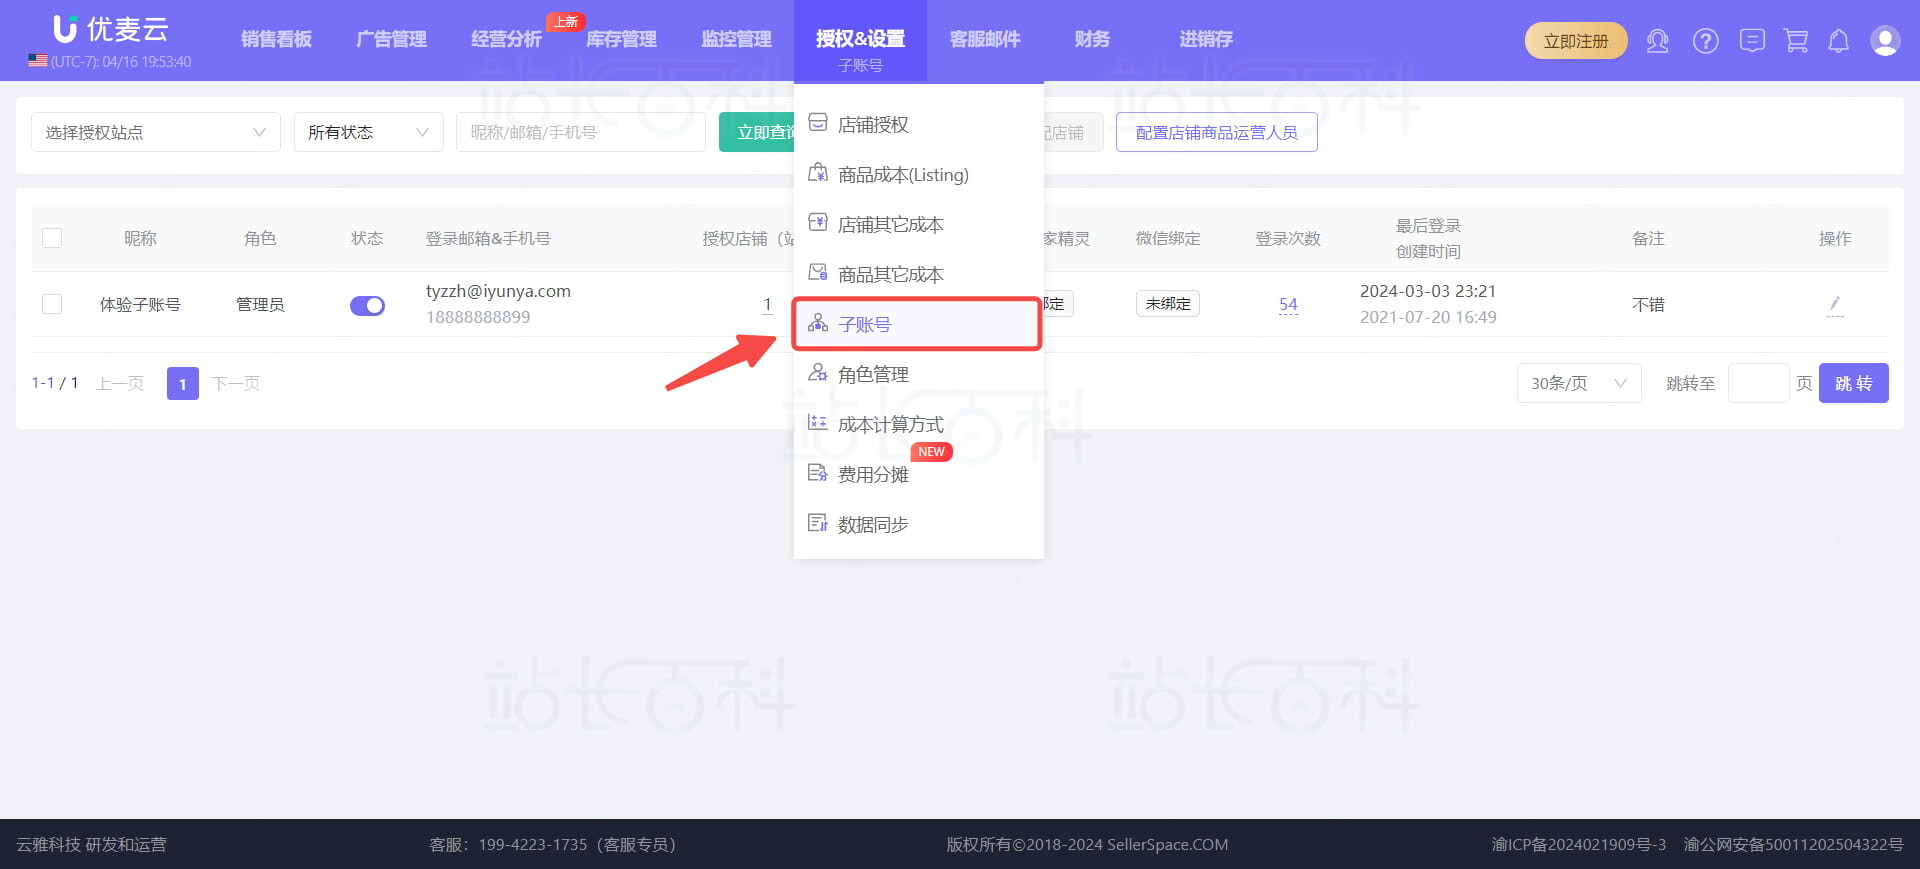Click 配置店铺商品运营人员 button

[1216, 132]
